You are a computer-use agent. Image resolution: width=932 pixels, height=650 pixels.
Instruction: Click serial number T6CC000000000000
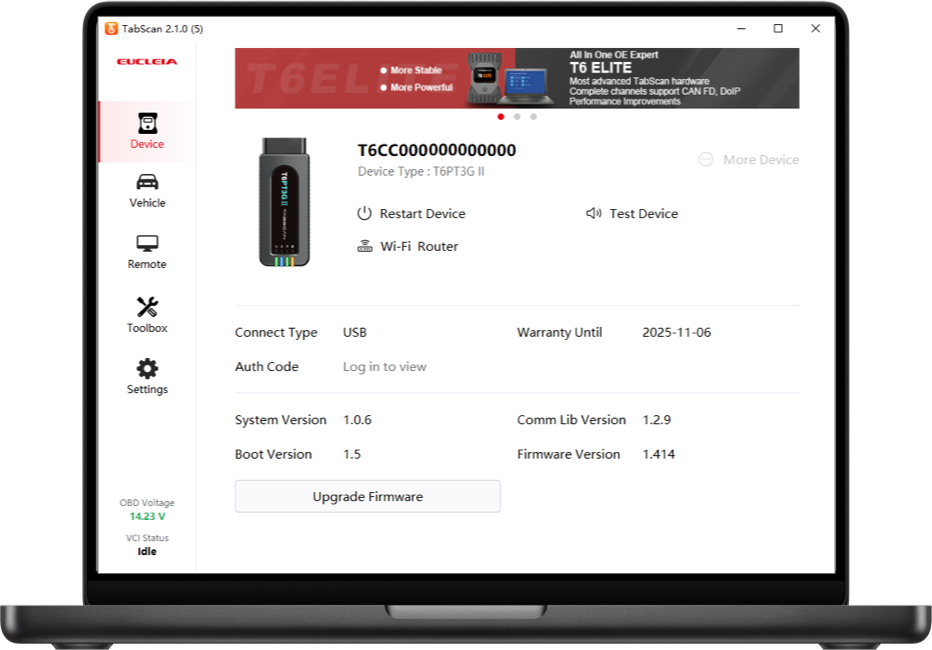point(437,150)
